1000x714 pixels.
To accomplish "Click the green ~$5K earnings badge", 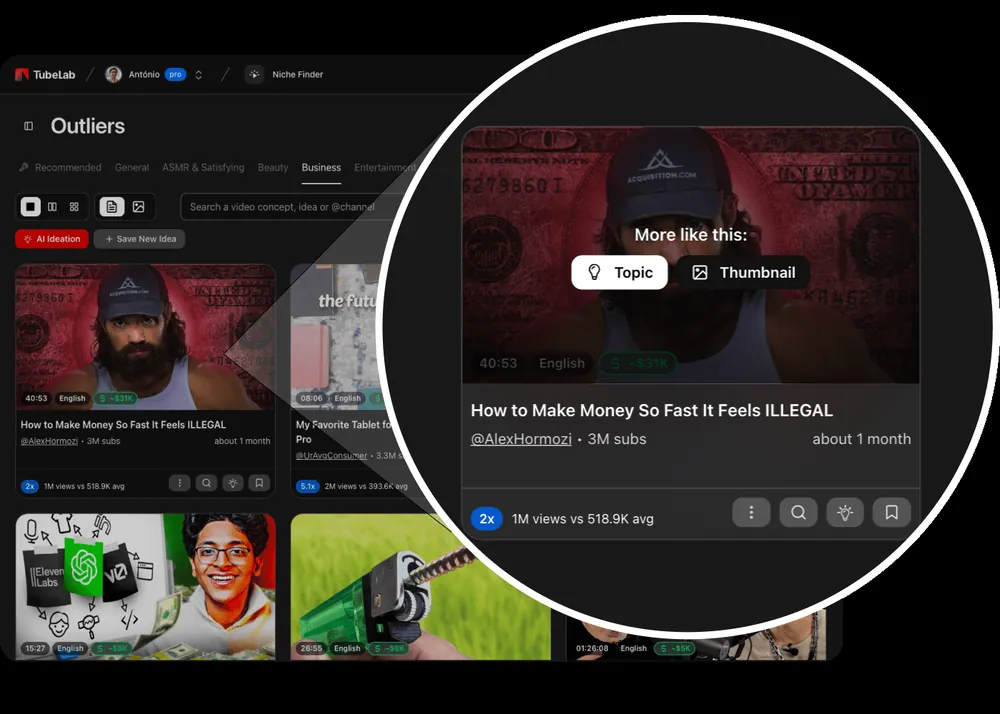I will [674, 648].
